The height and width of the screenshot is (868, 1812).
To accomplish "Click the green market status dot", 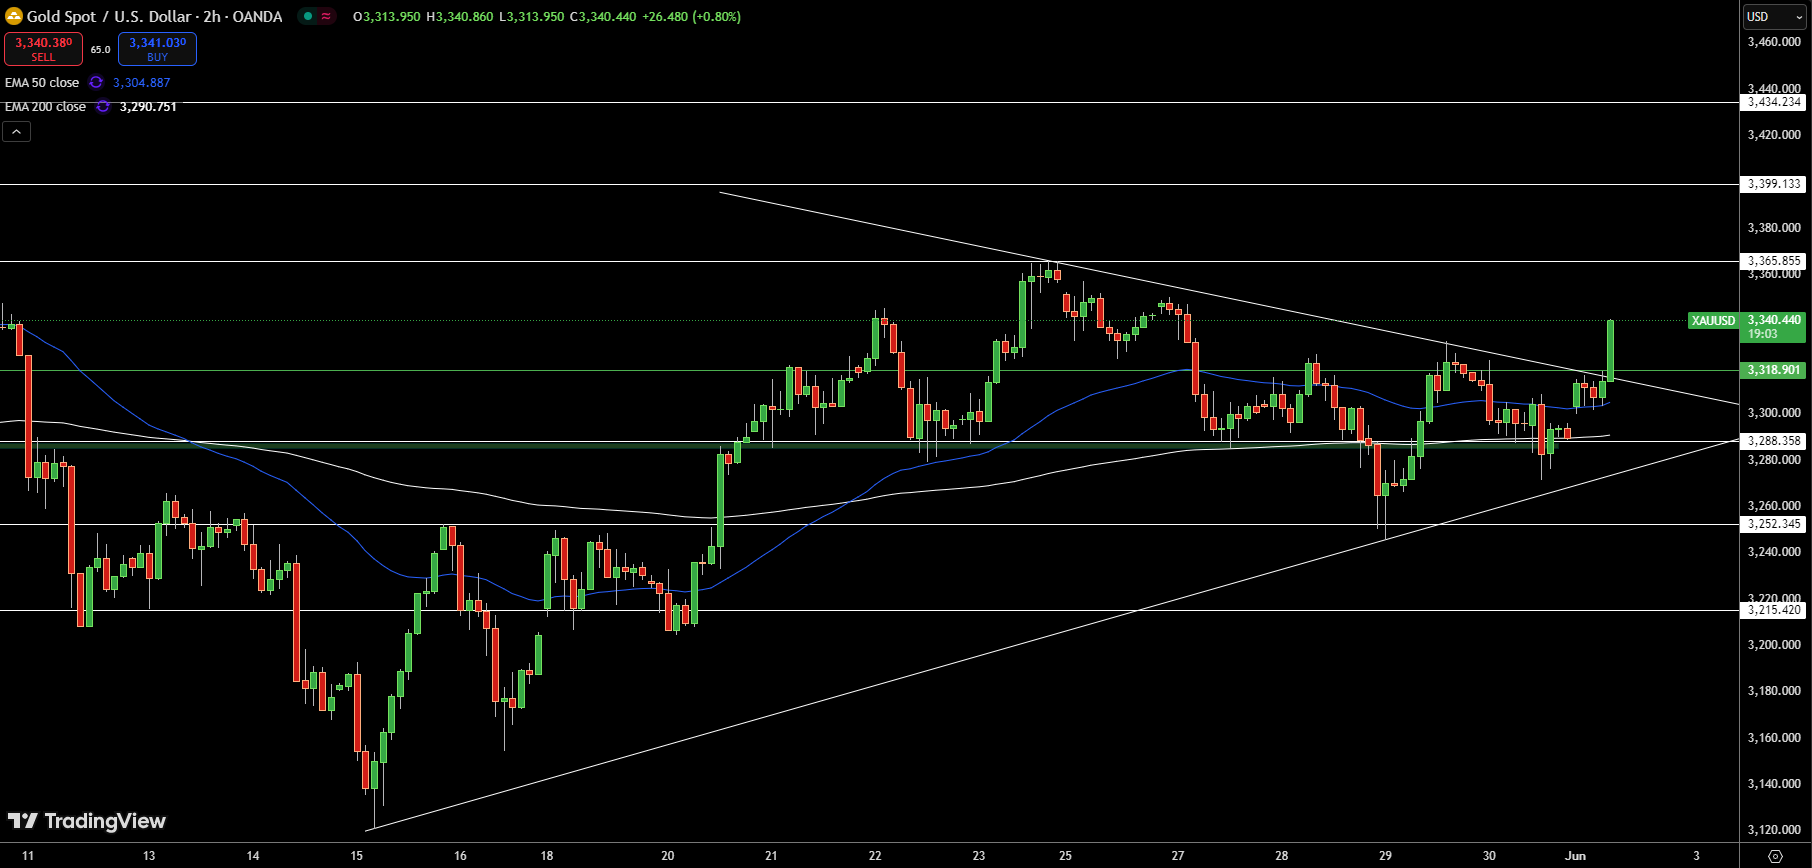I will 309,16.
